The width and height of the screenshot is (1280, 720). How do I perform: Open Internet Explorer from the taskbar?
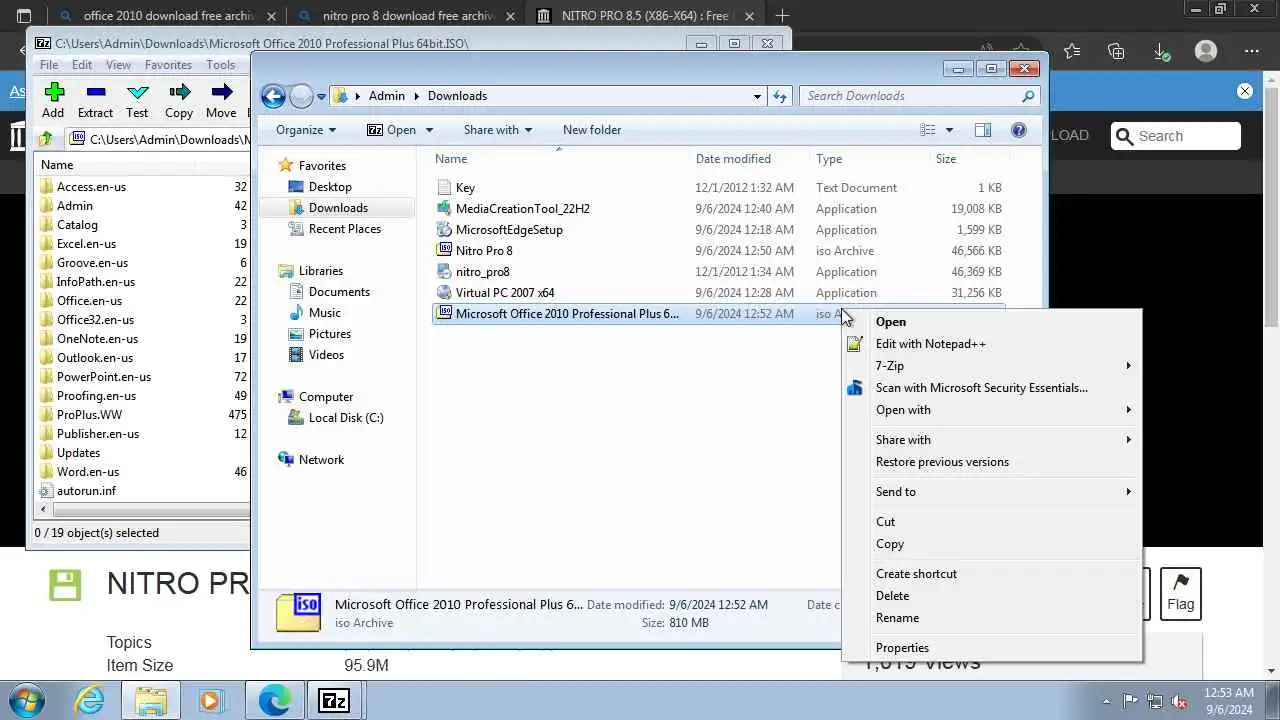(x=90, y=700)
